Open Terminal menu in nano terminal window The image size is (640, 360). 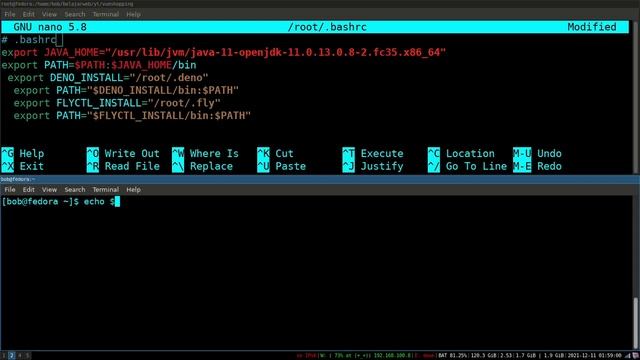[x=105, y=14]
